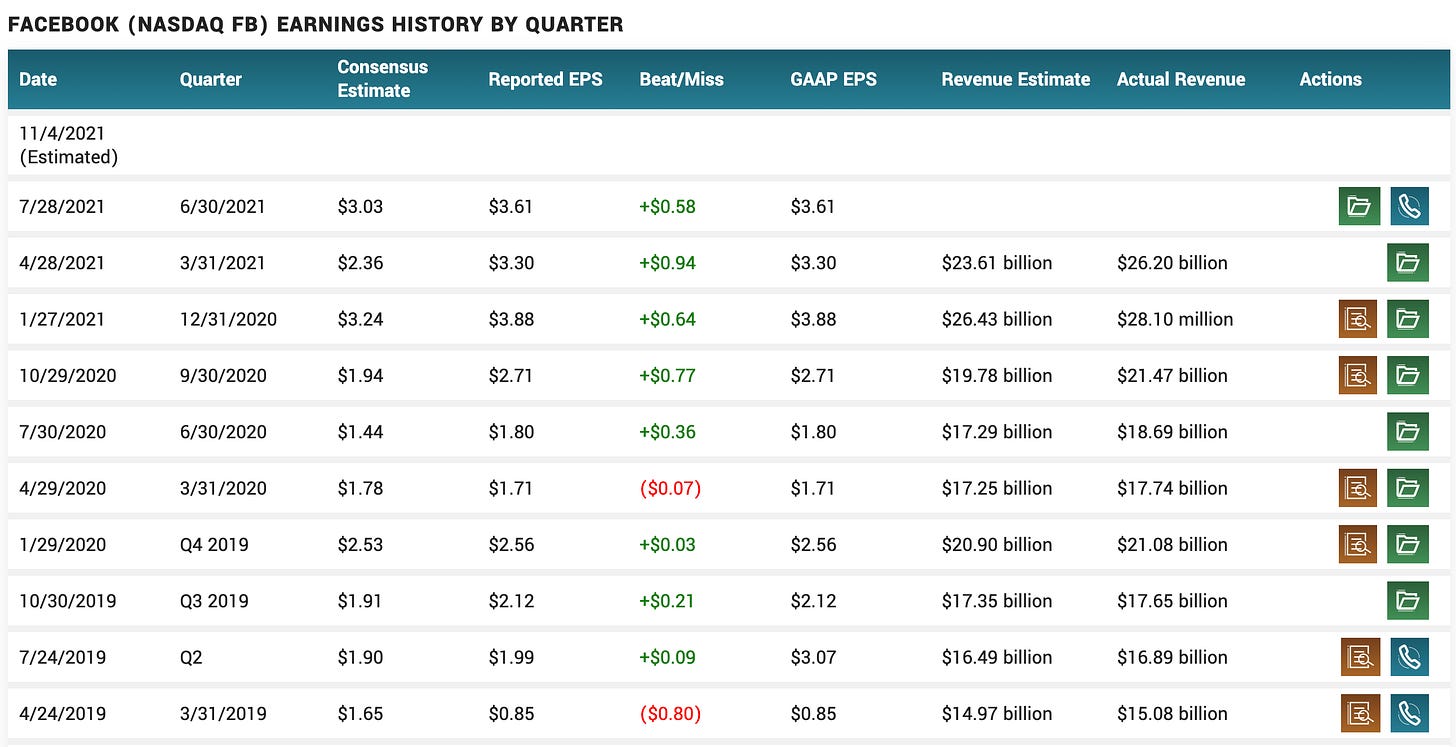This screenshot has width=1456, height=747.
Task: Select the $20.90 billion revenue estimate
Action: click(996, 545)
